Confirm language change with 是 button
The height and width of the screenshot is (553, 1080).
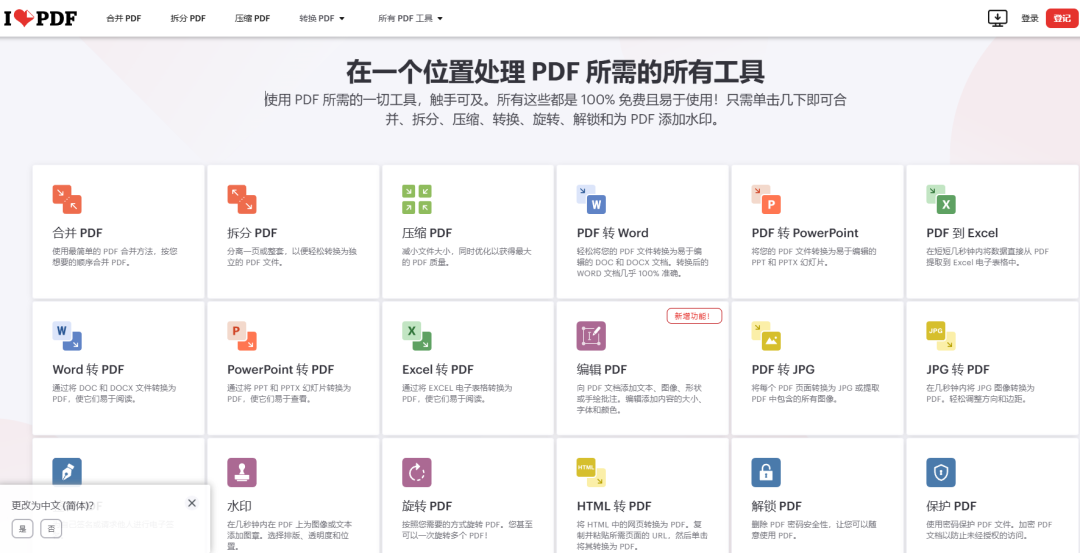23,529
